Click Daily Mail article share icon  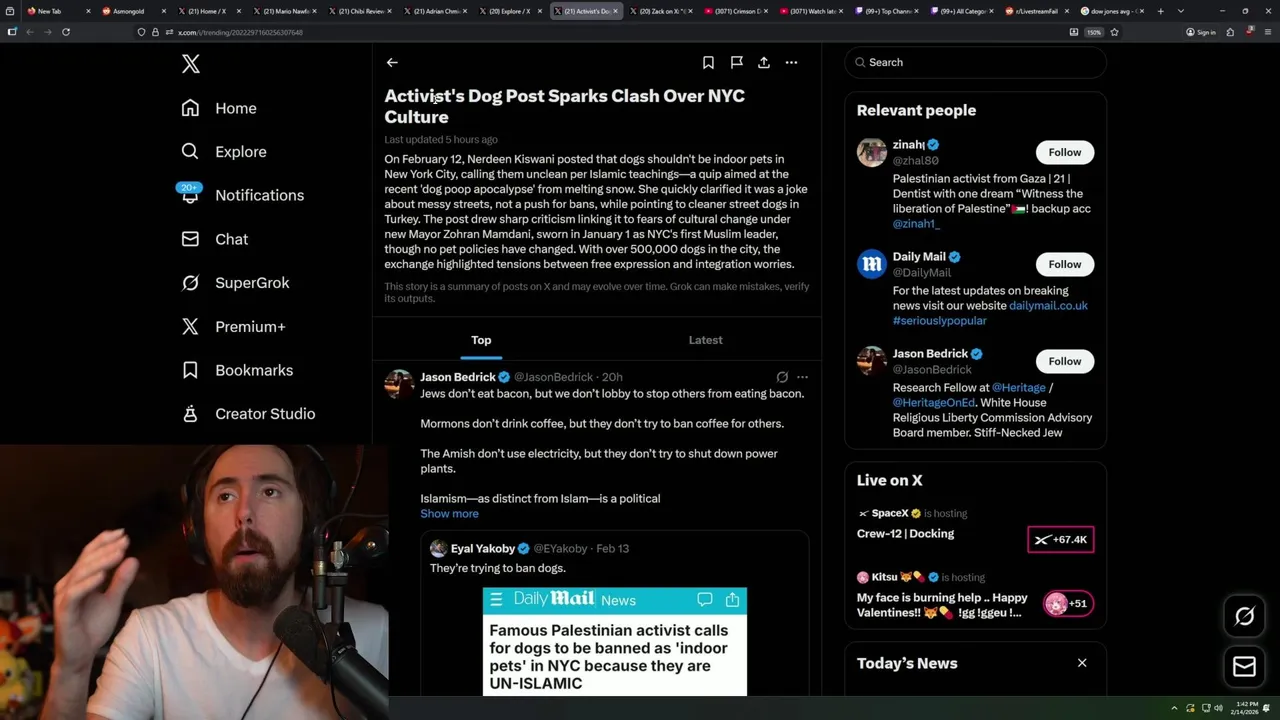point(732,600)
